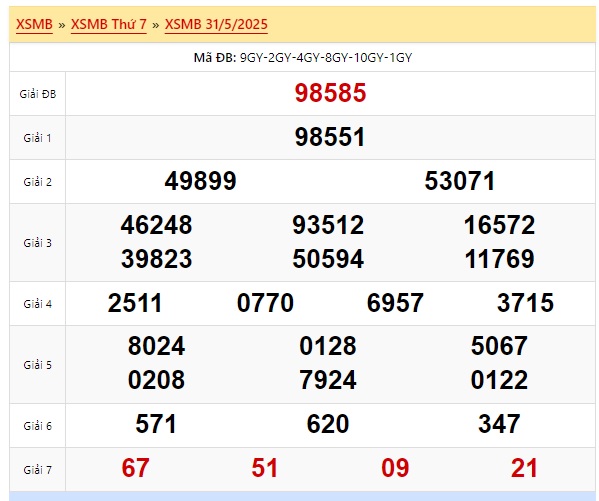
Task: Select Giải 2 number 49899
Action: click(201, 181)
